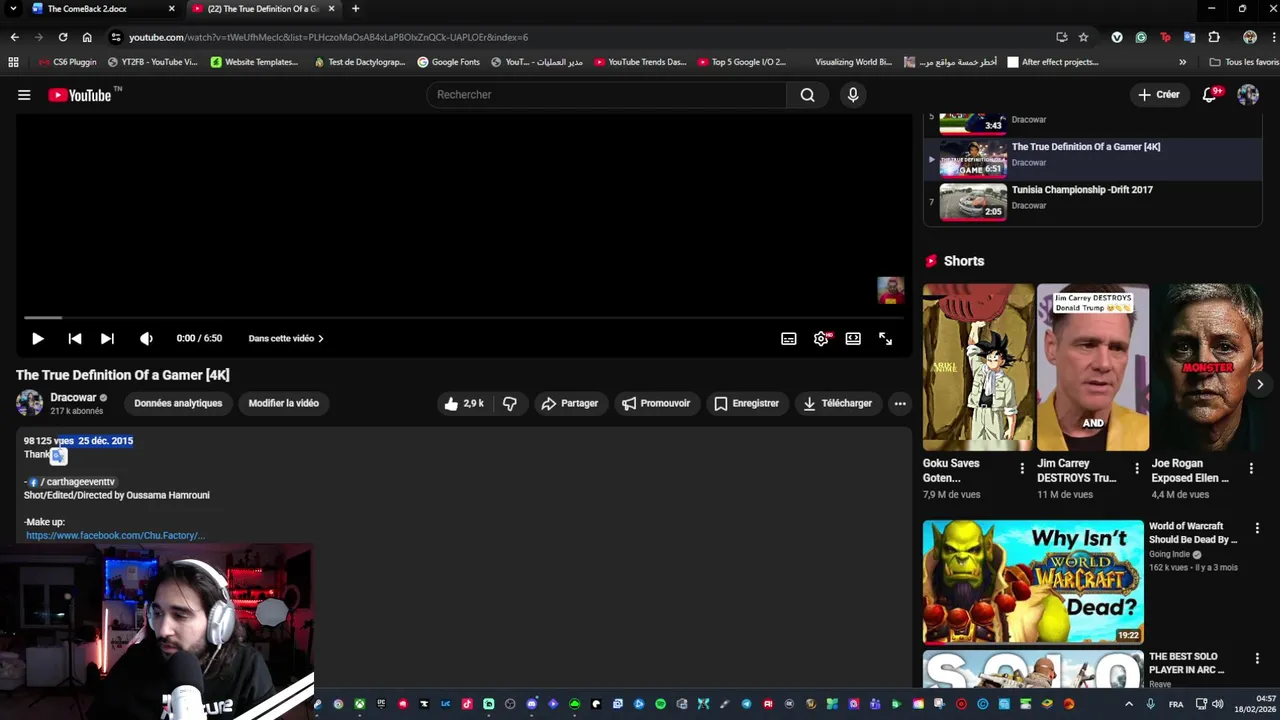This screenshot has height=720, width=1280.
Task: Open Spotify from the taskbar
Action: [x=660, y=704]
